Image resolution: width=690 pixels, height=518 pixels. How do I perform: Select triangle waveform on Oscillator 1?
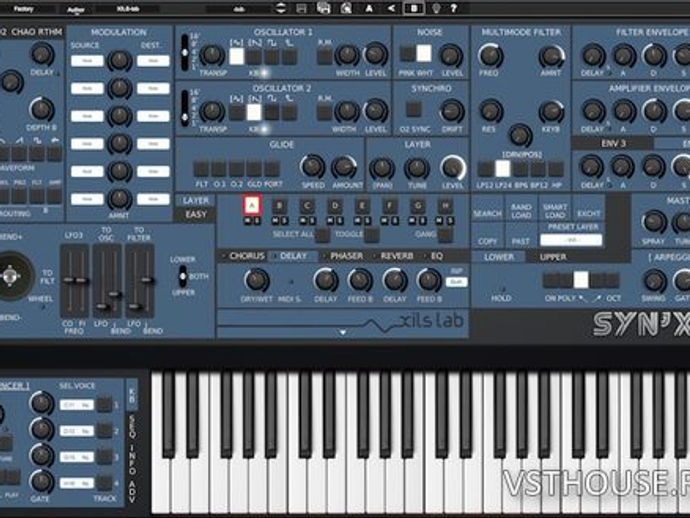click(x=236, y=57)
